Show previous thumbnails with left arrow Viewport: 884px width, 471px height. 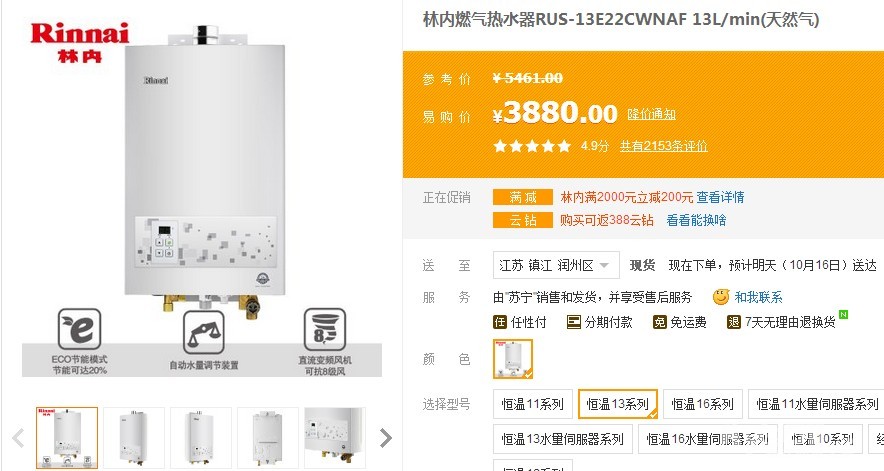[x=18, y=438]
